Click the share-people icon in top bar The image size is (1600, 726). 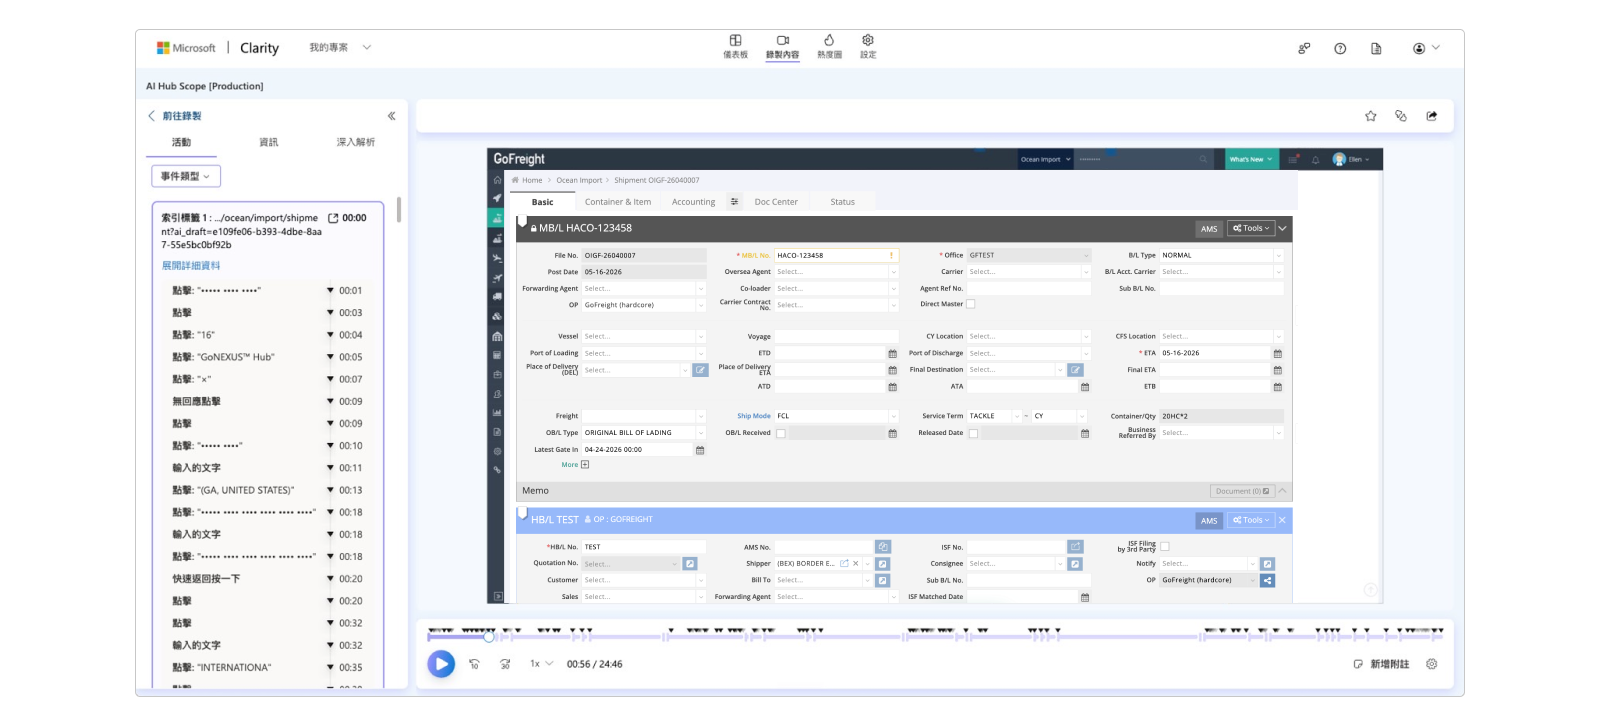(1304, 48)
